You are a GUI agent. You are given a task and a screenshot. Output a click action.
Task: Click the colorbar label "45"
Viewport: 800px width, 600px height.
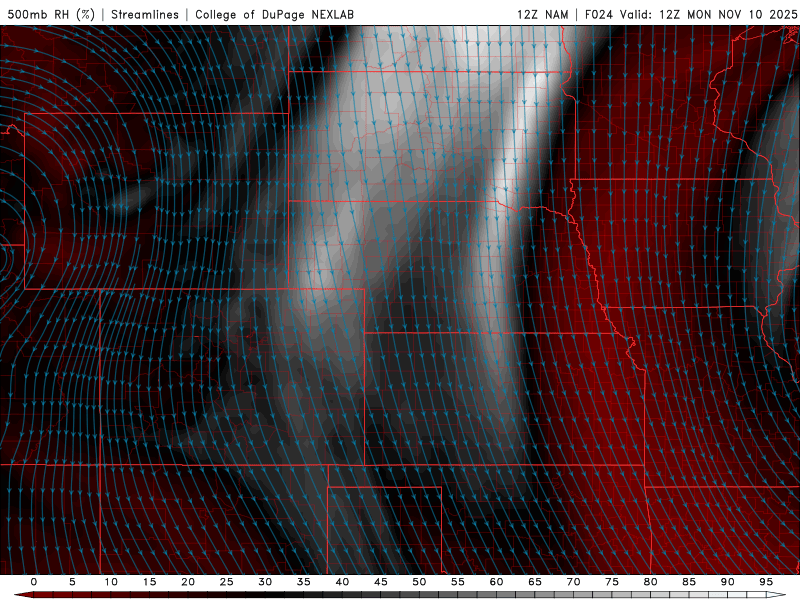click(381, 582)
